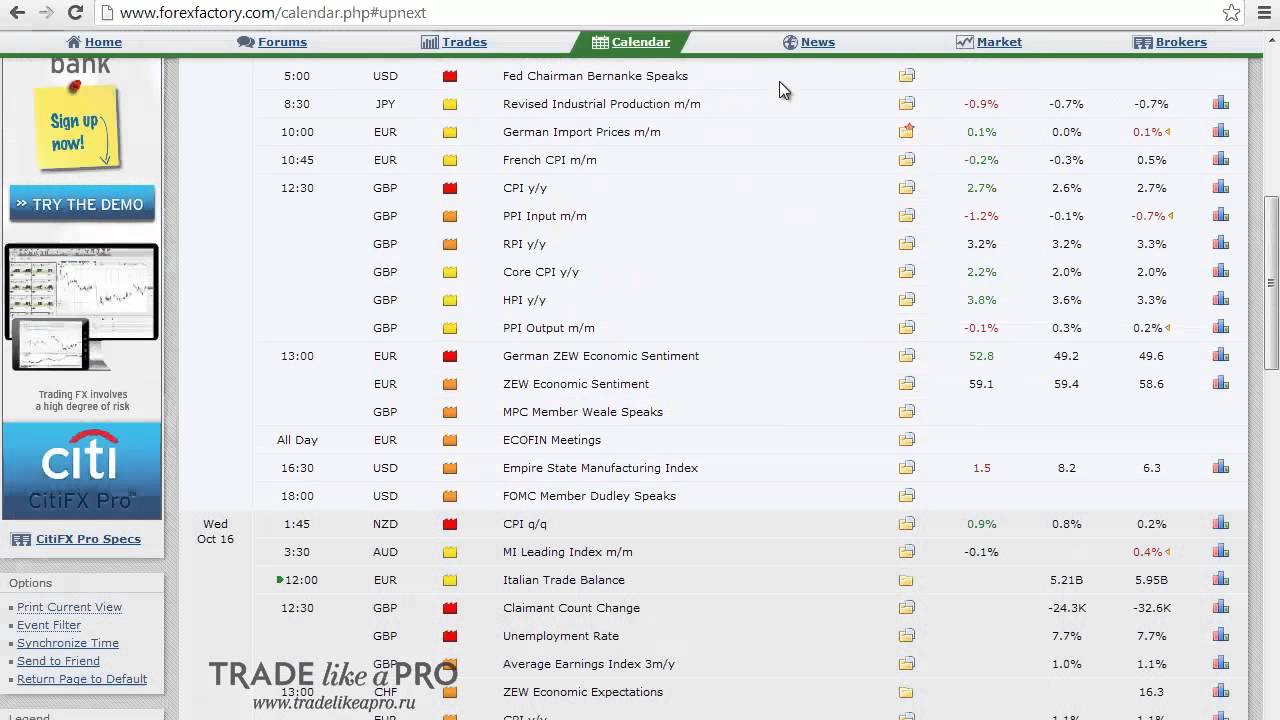
Task: Show chart for Core CPI y/y
Action: click(x=1221, y=271)
